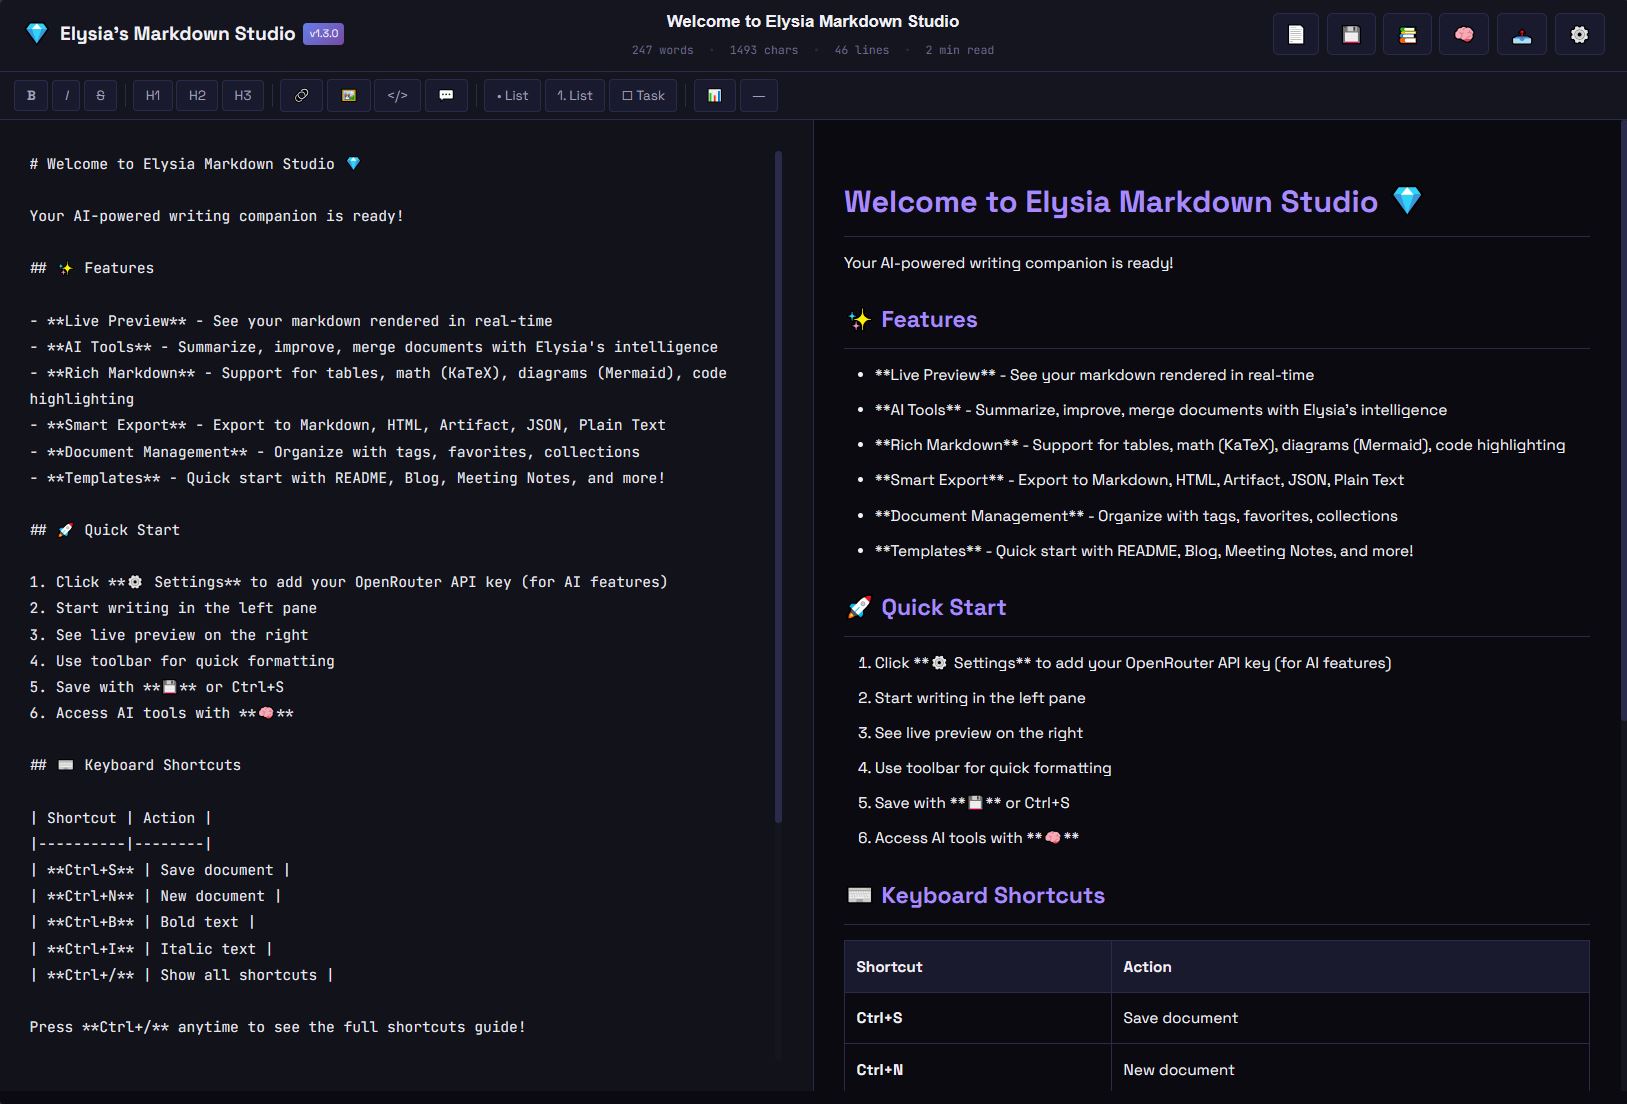1627x1104 pixels.
Task: Insert a table
Action: tap(714, 95)
